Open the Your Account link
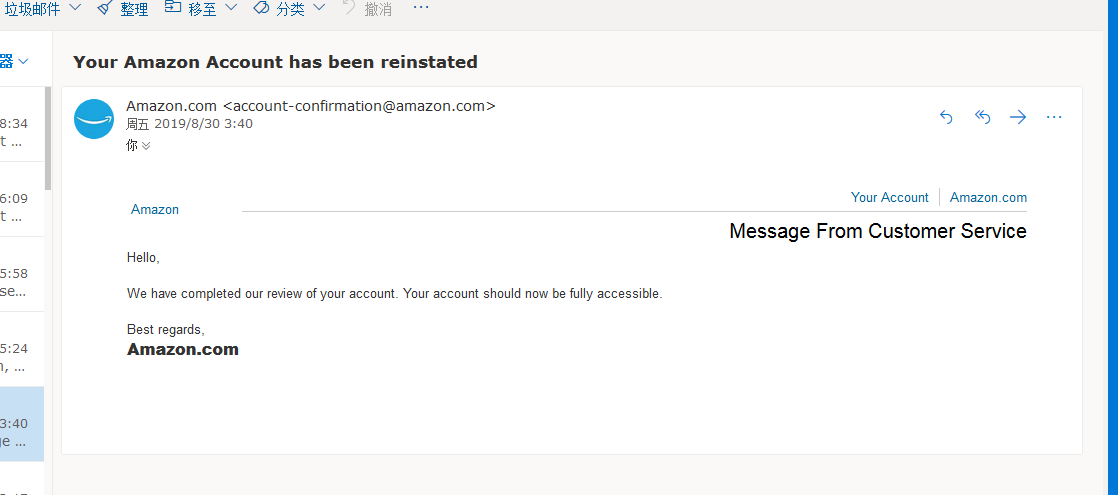 pyautogui.click(x=889, y=198)
